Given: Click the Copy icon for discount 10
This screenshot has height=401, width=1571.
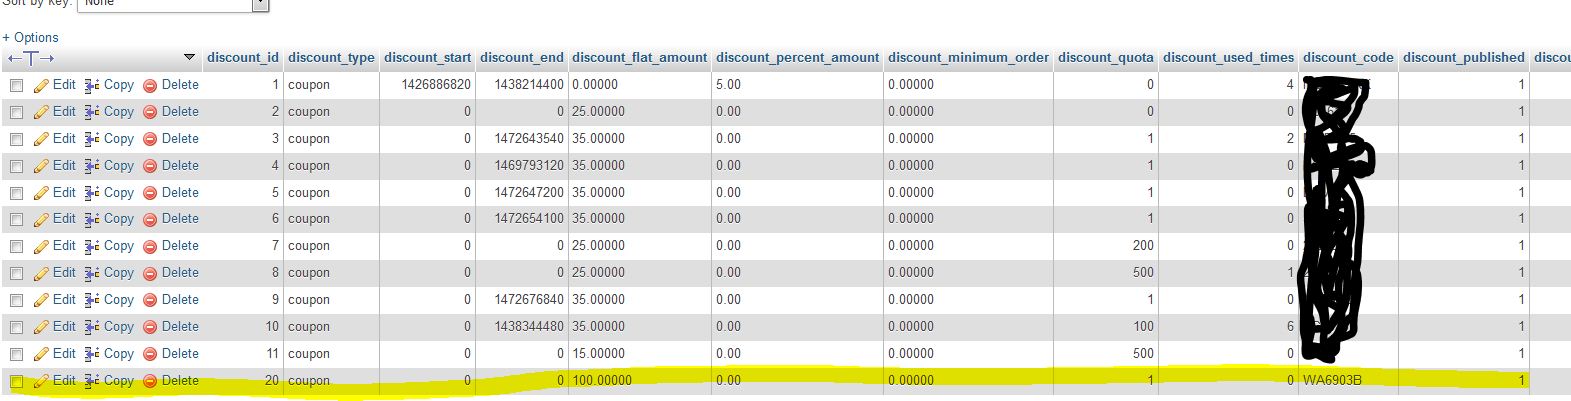Looking at the screenshot, I should (92, 327).
